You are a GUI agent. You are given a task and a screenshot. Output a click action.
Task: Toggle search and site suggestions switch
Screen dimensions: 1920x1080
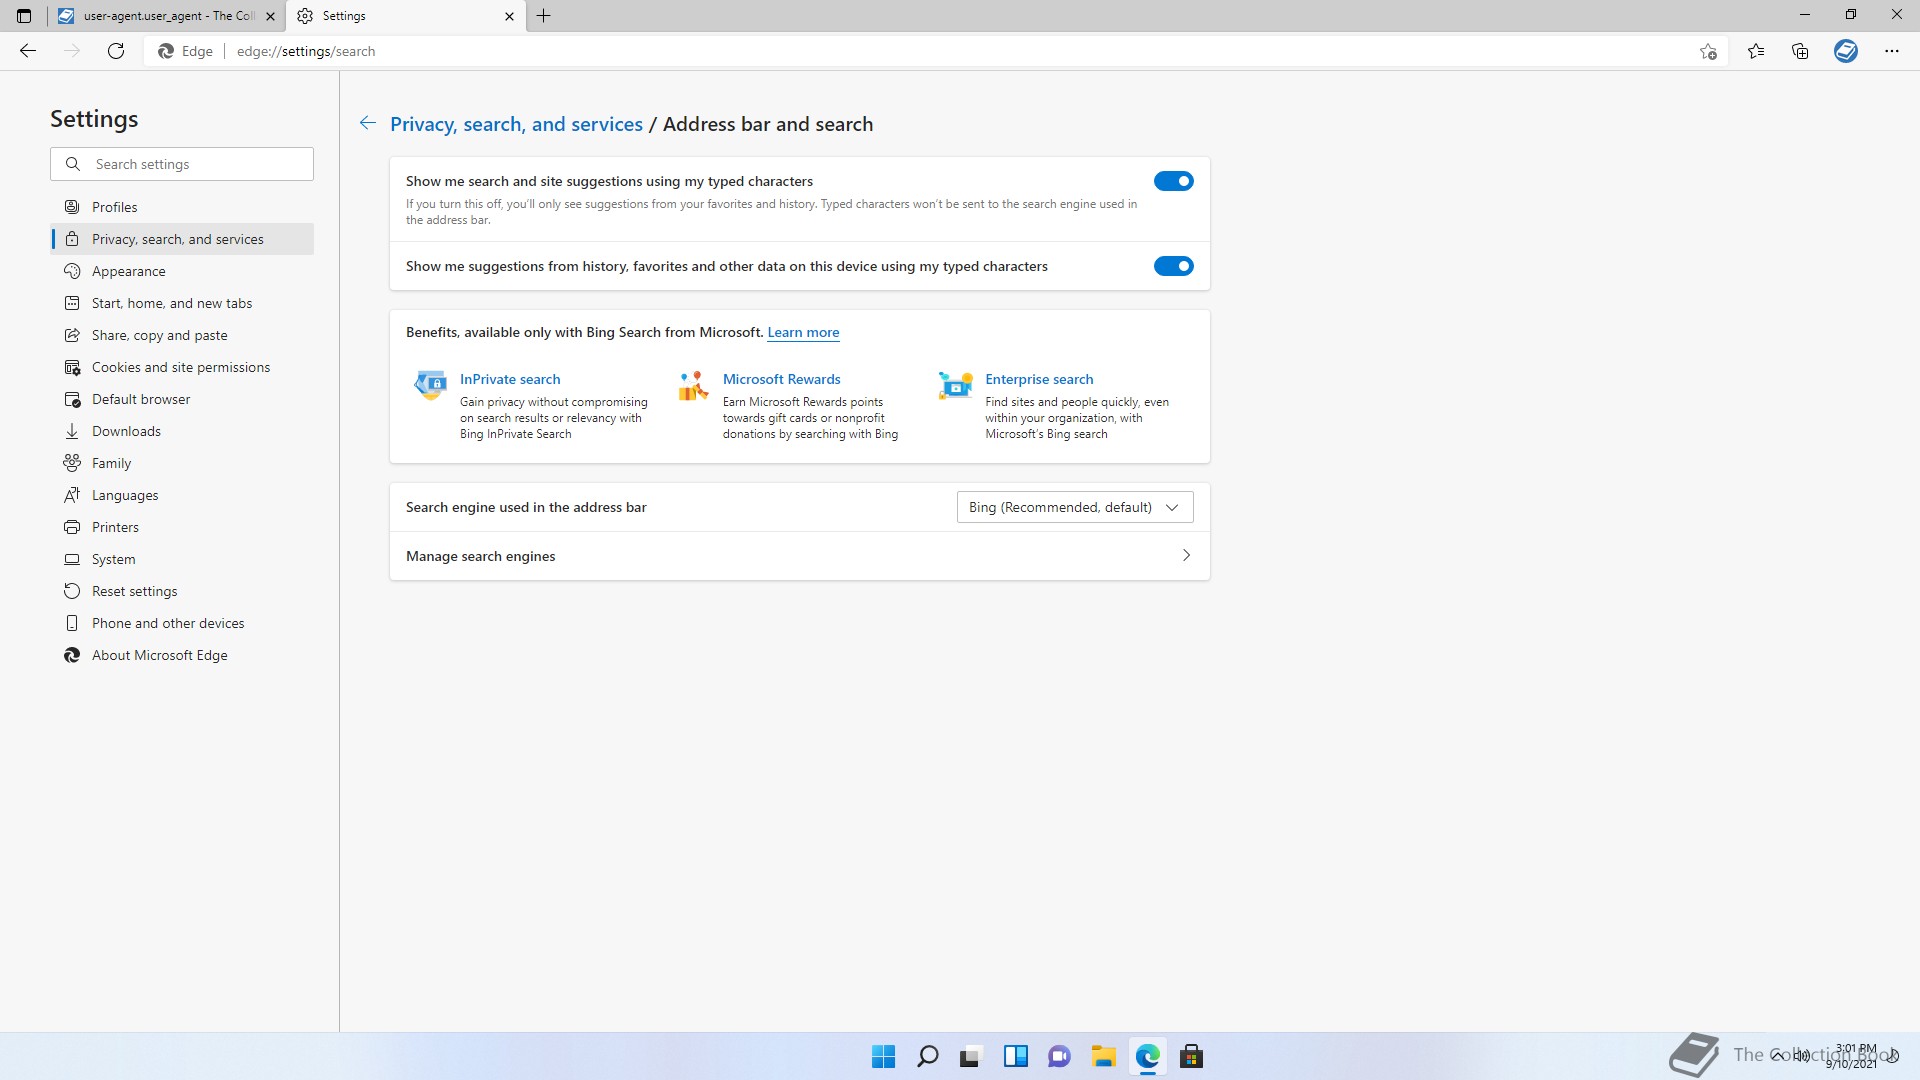click(x=1174, y=181)
